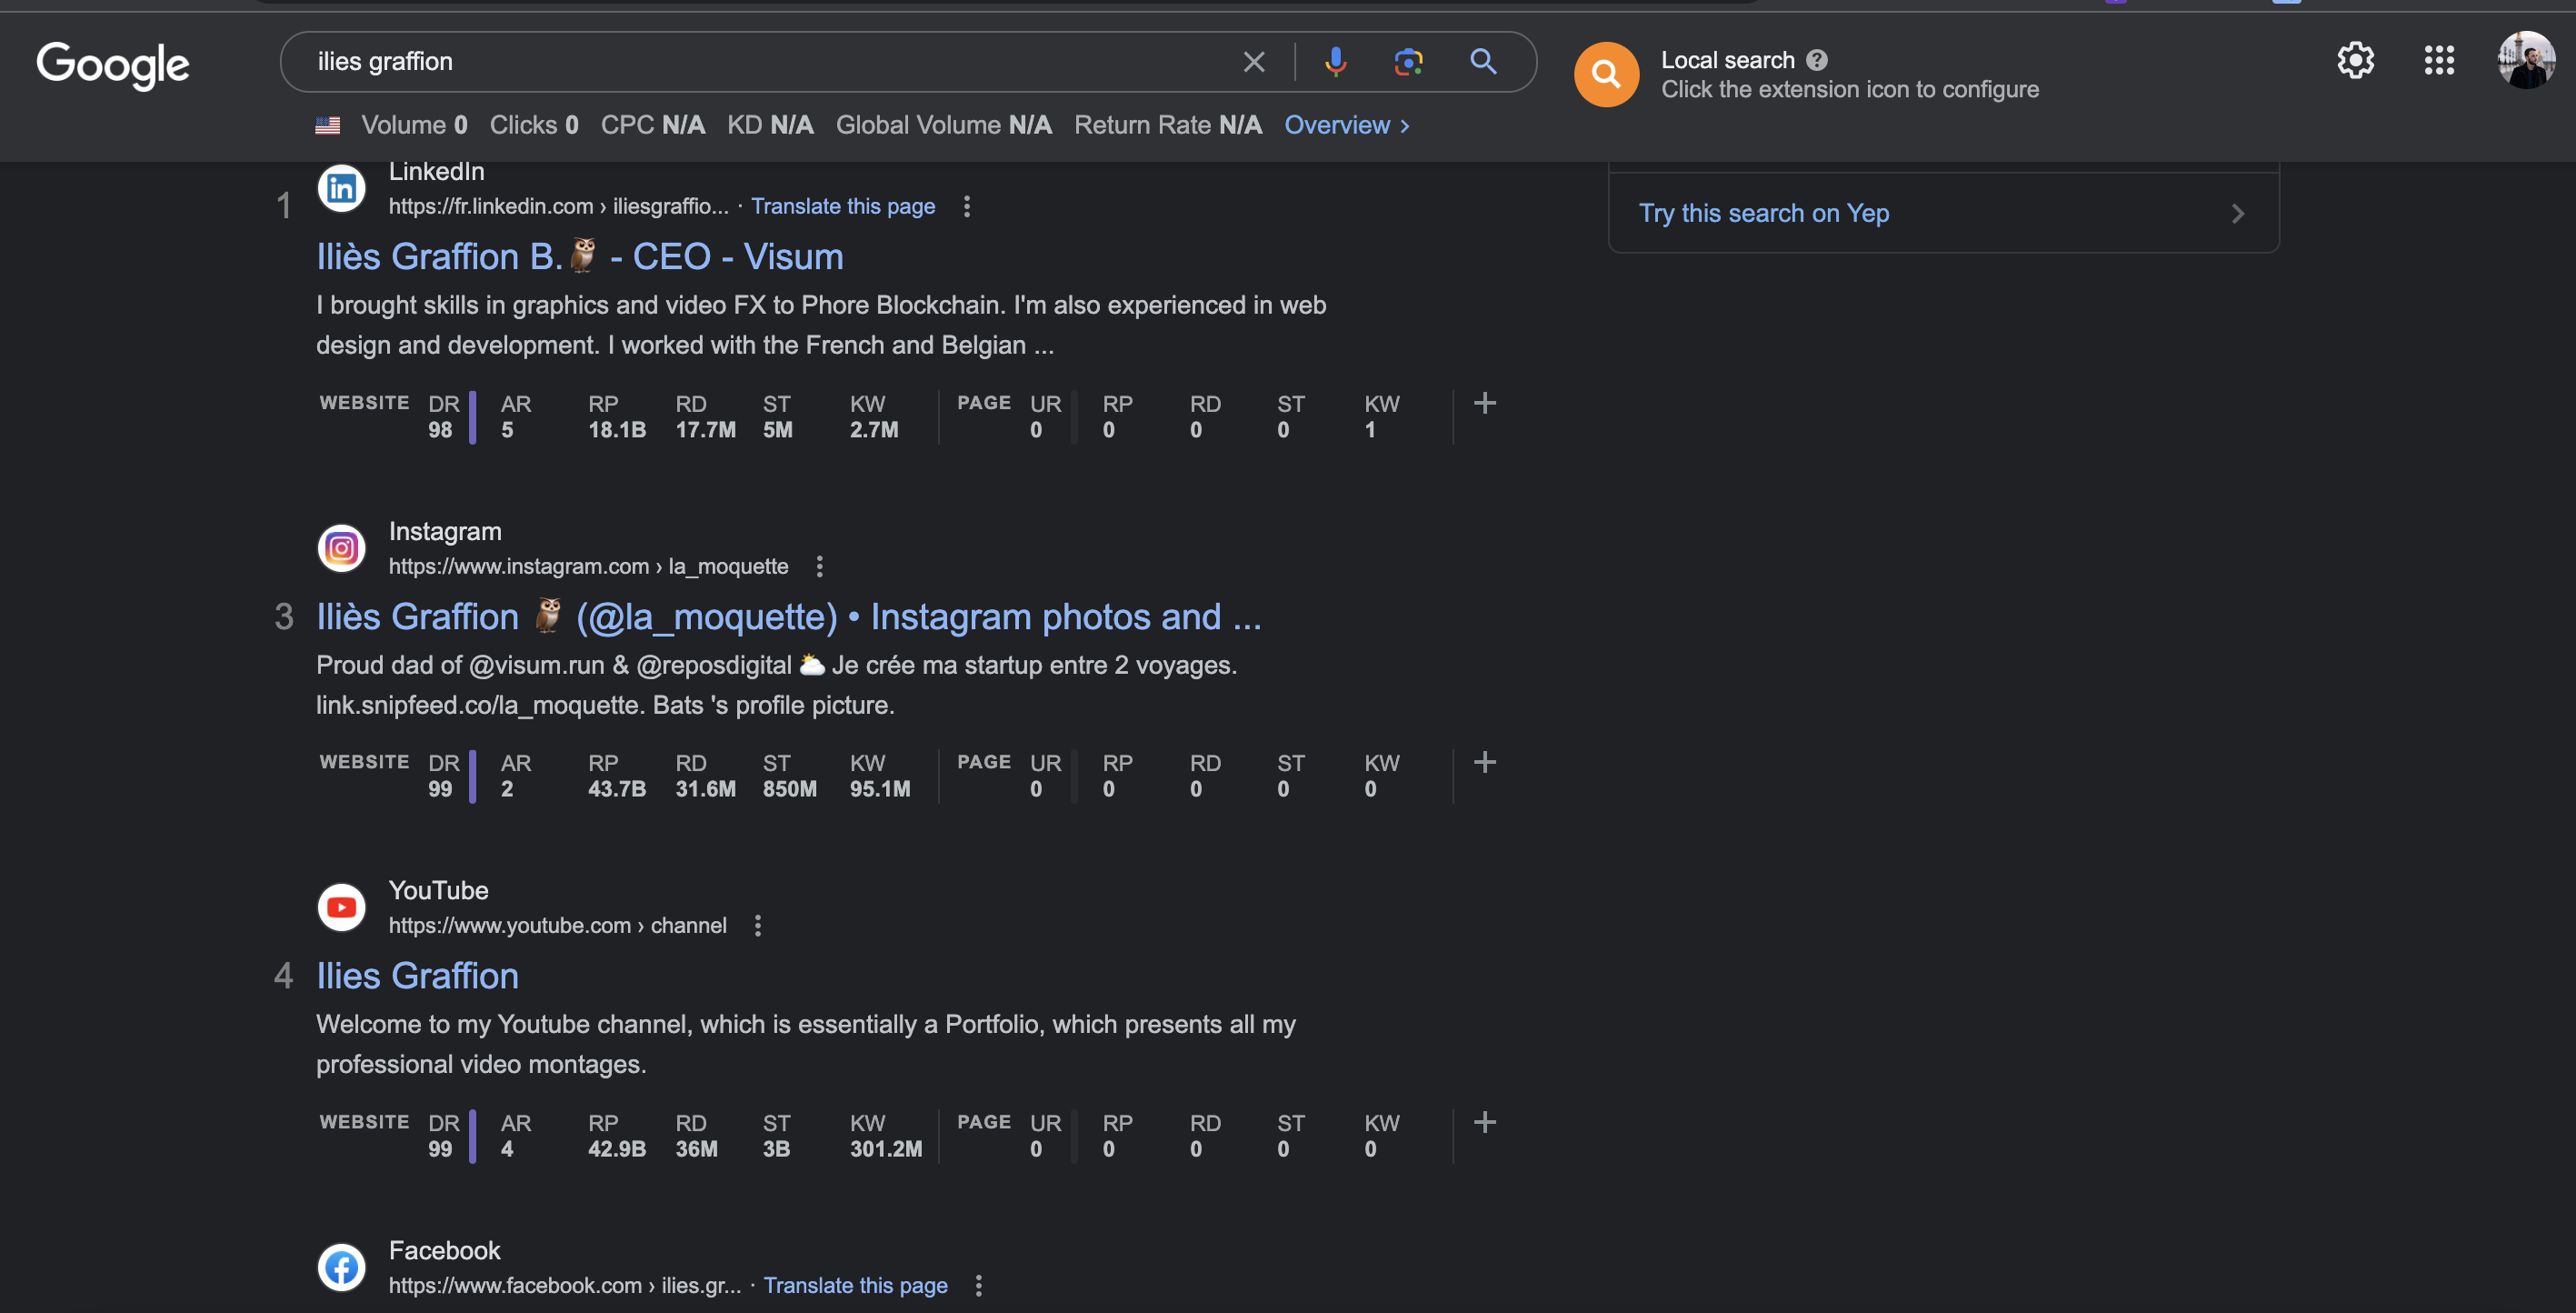Viewport: 2576px width, 1313px height.
Task: Click the voice search microphone icon
Action: coord(1335,62)
